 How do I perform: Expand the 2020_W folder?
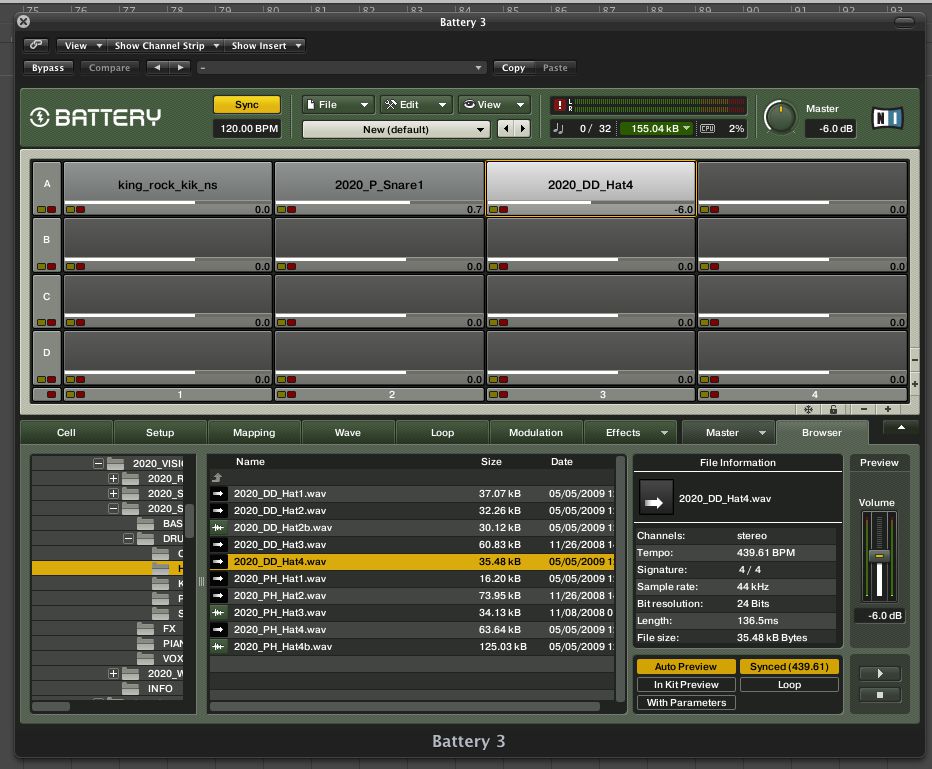114,673
